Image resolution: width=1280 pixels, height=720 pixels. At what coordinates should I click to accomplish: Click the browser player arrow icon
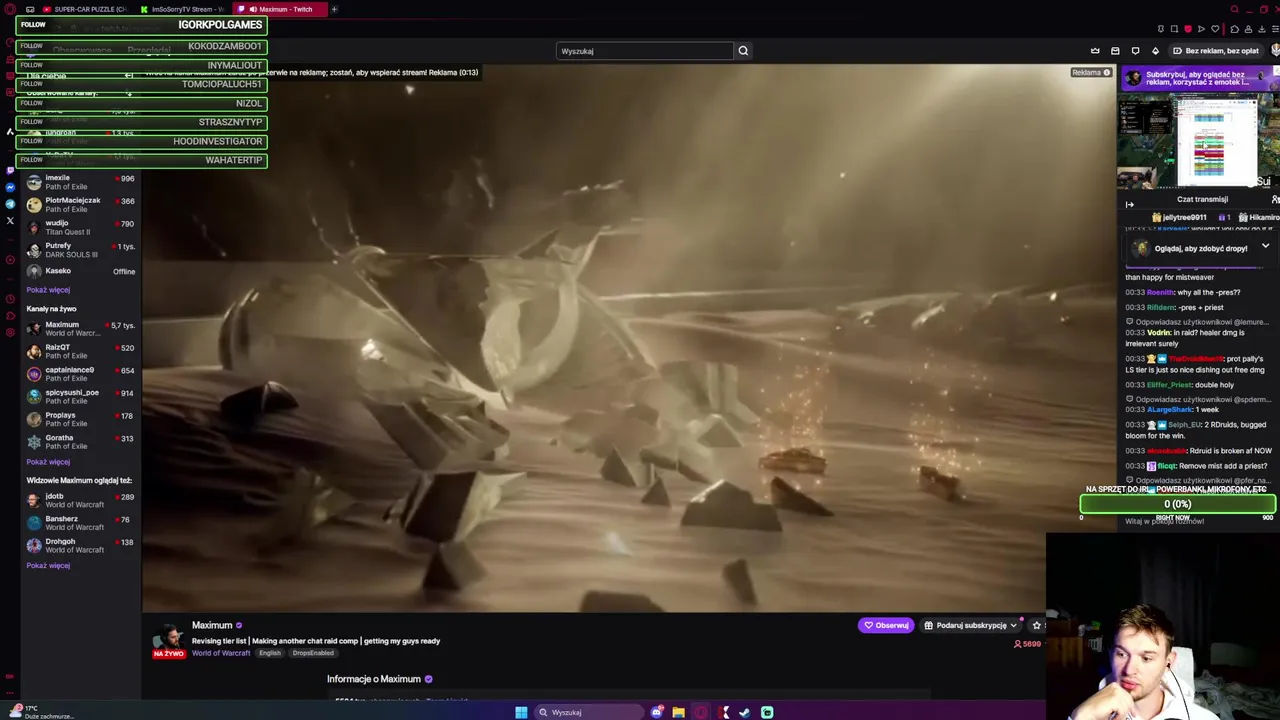(1201, 29)
